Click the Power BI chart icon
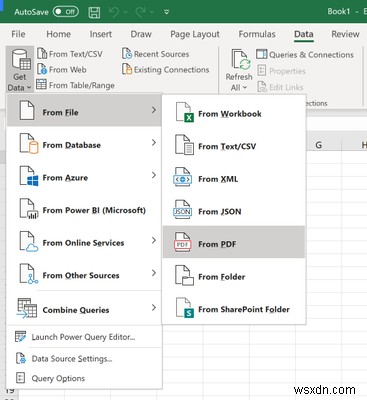 29,209
